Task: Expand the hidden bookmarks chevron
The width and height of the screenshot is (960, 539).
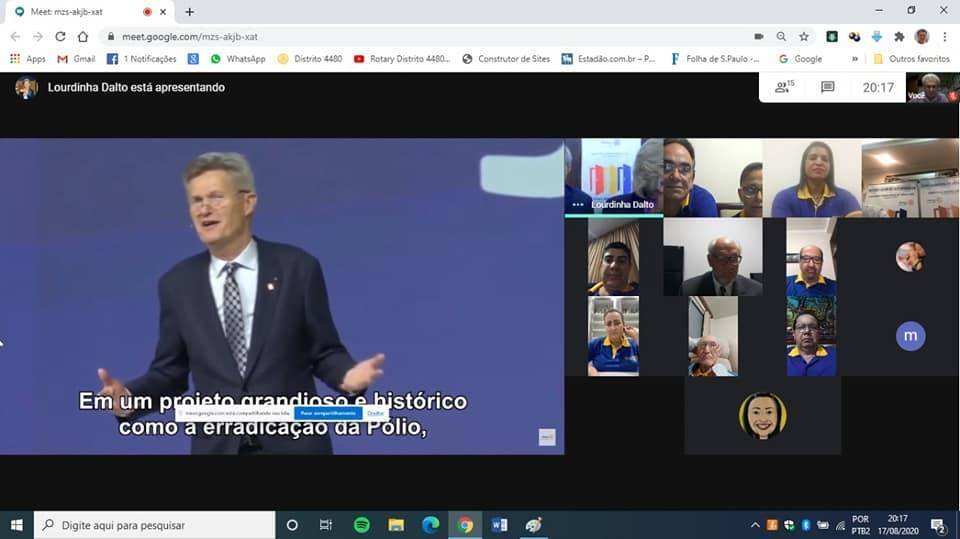Action: tap(854, 59)
